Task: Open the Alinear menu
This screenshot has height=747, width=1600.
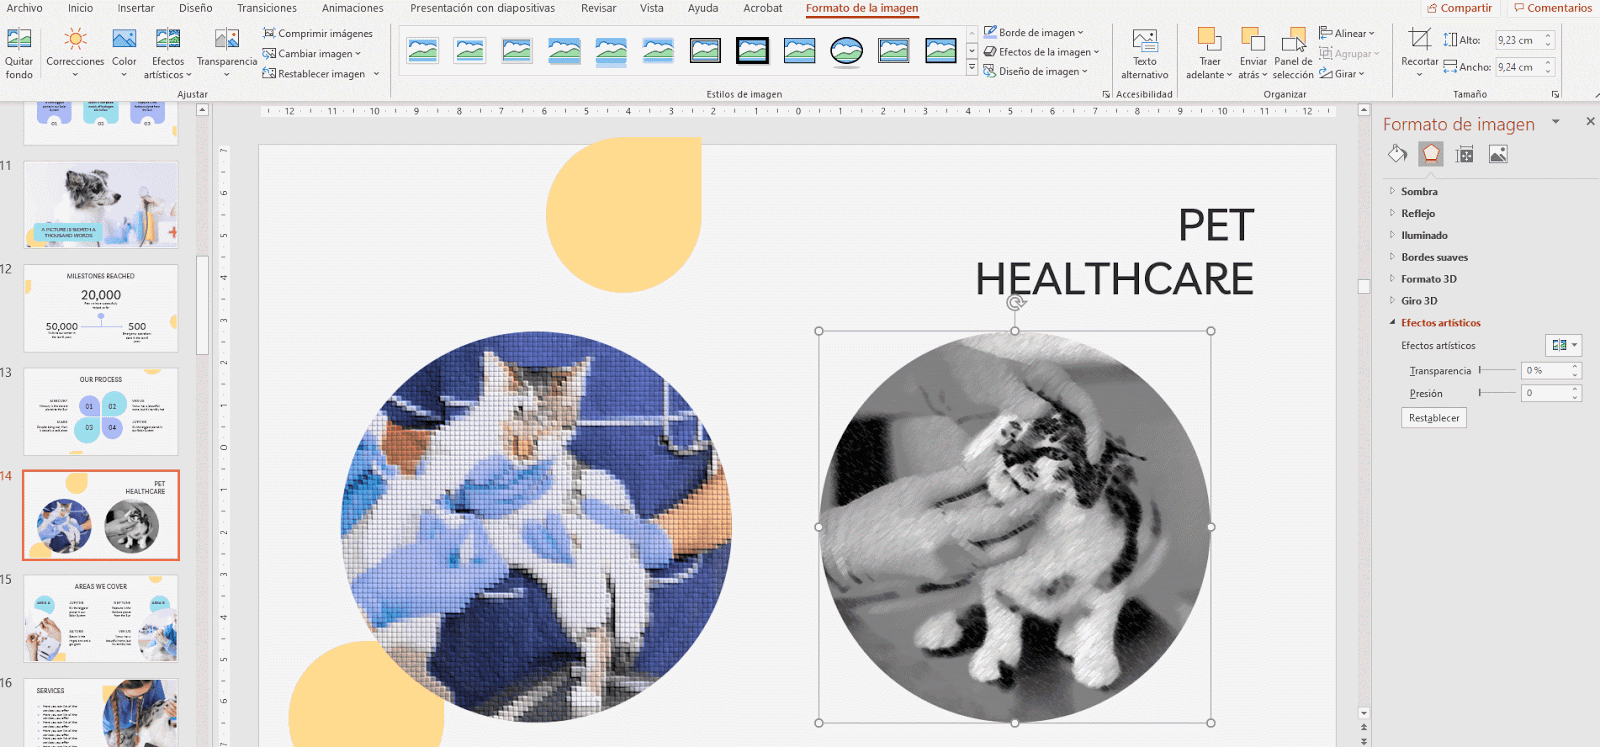Action: pos(1347,33)
